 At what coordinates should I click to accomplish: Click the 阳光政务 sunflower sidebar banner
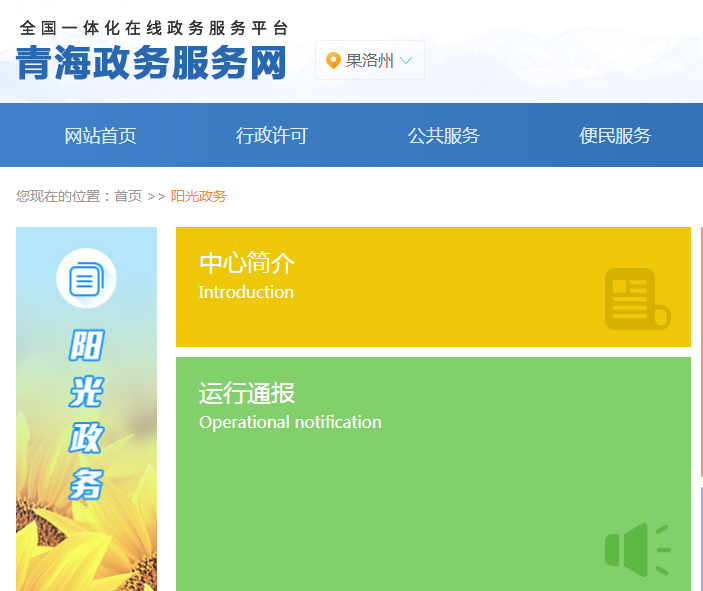(x=87, y=409)
